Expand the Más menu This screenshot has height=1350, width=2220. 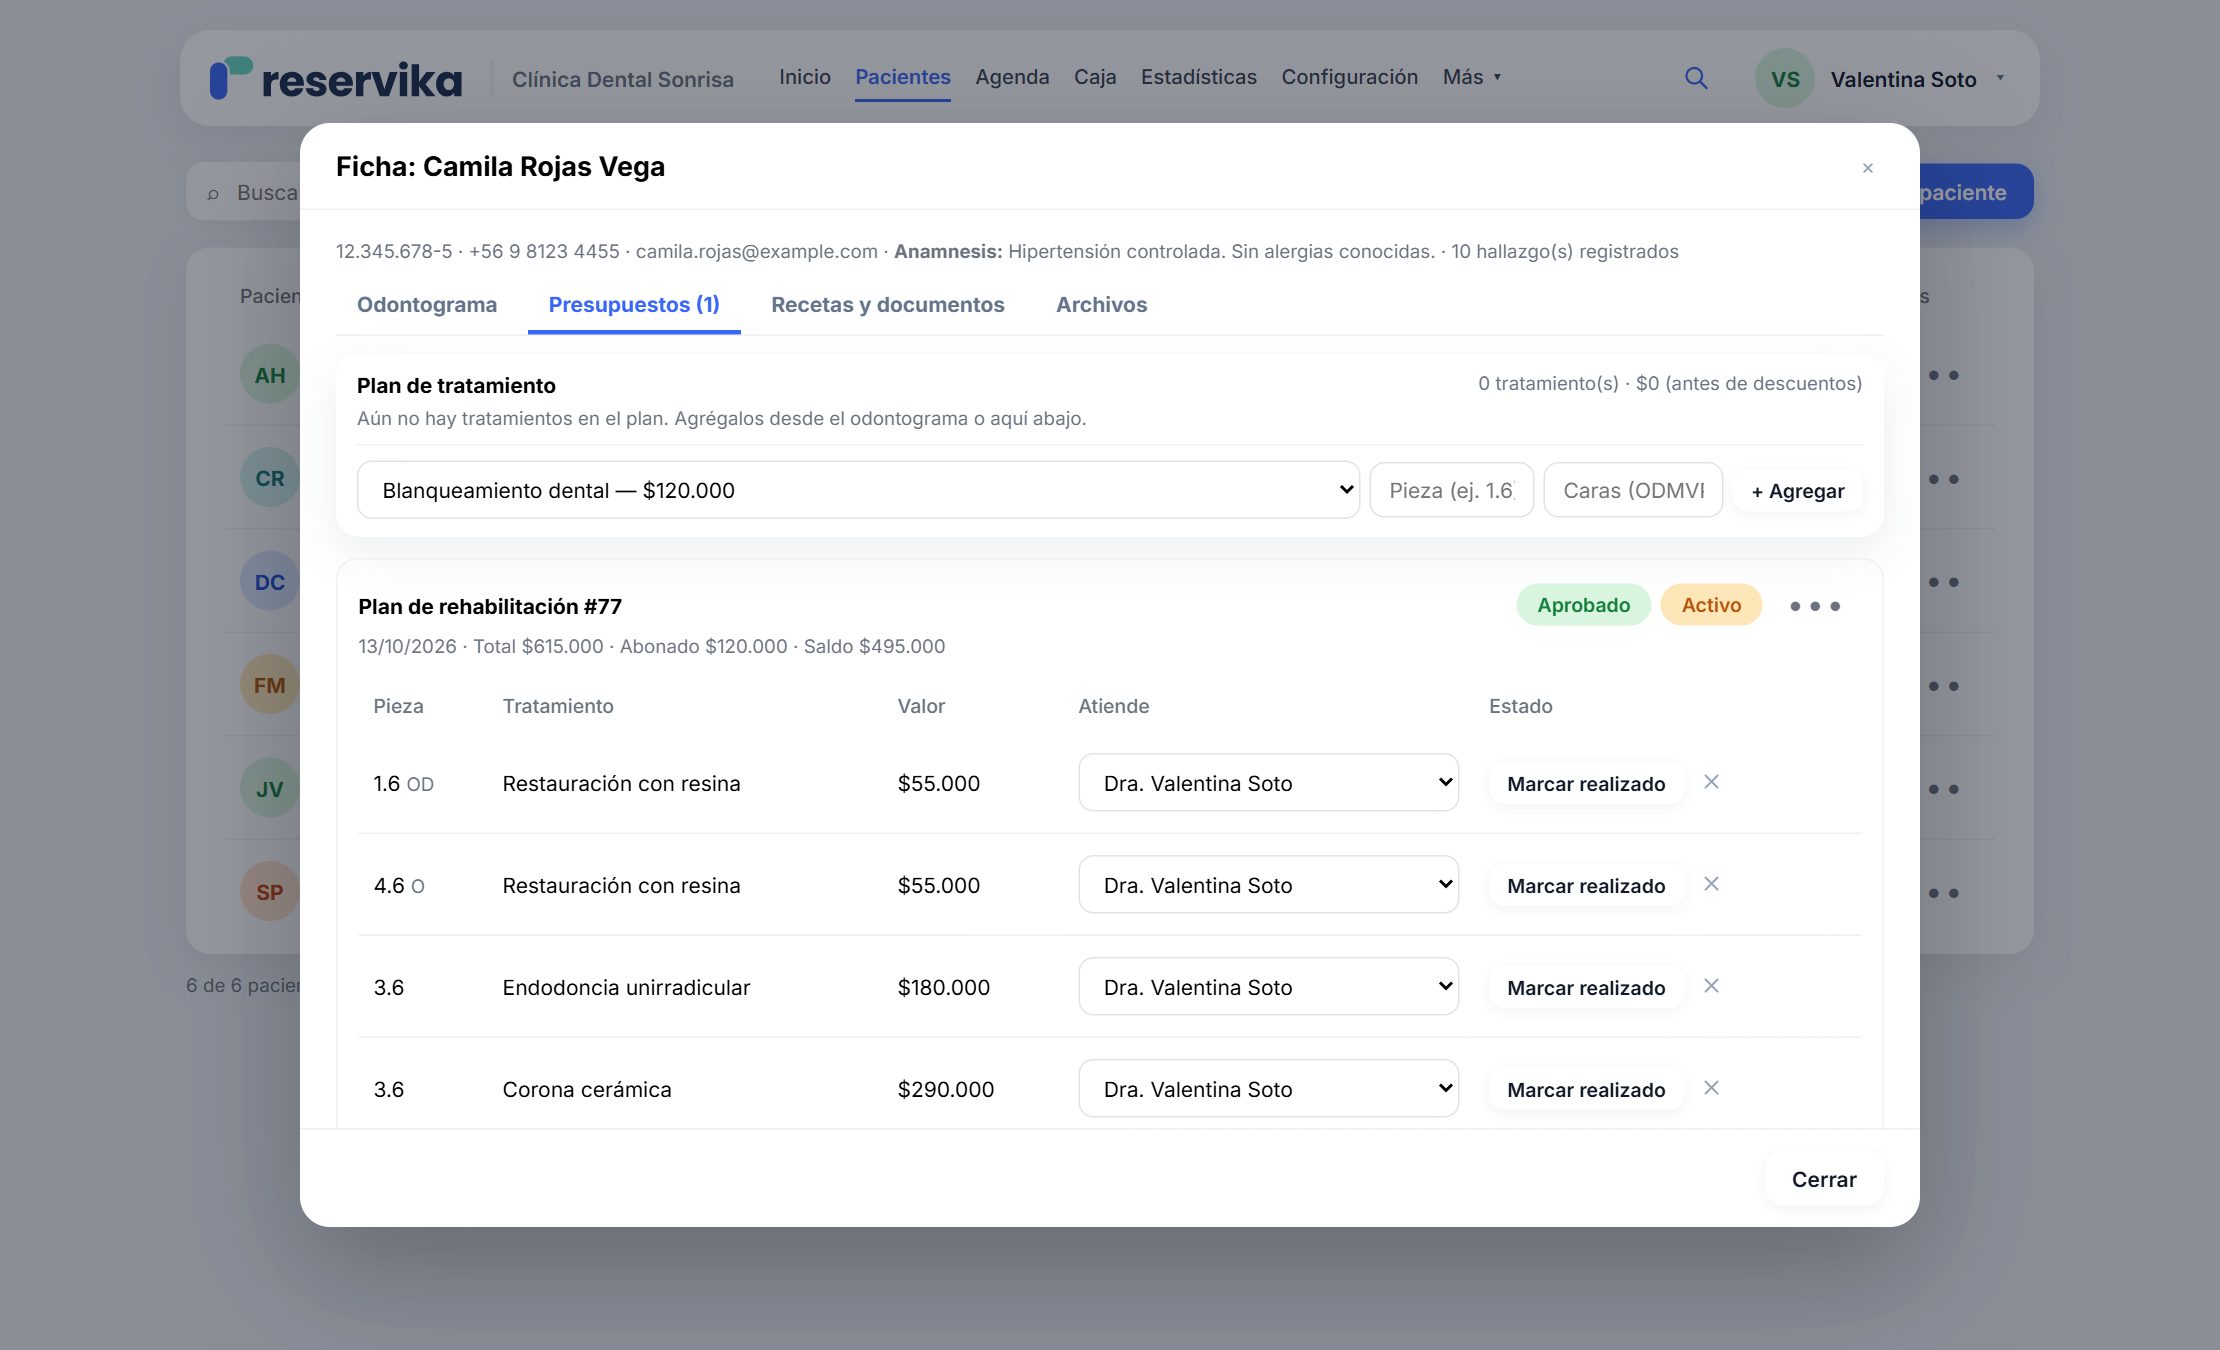pos(1472,77)
